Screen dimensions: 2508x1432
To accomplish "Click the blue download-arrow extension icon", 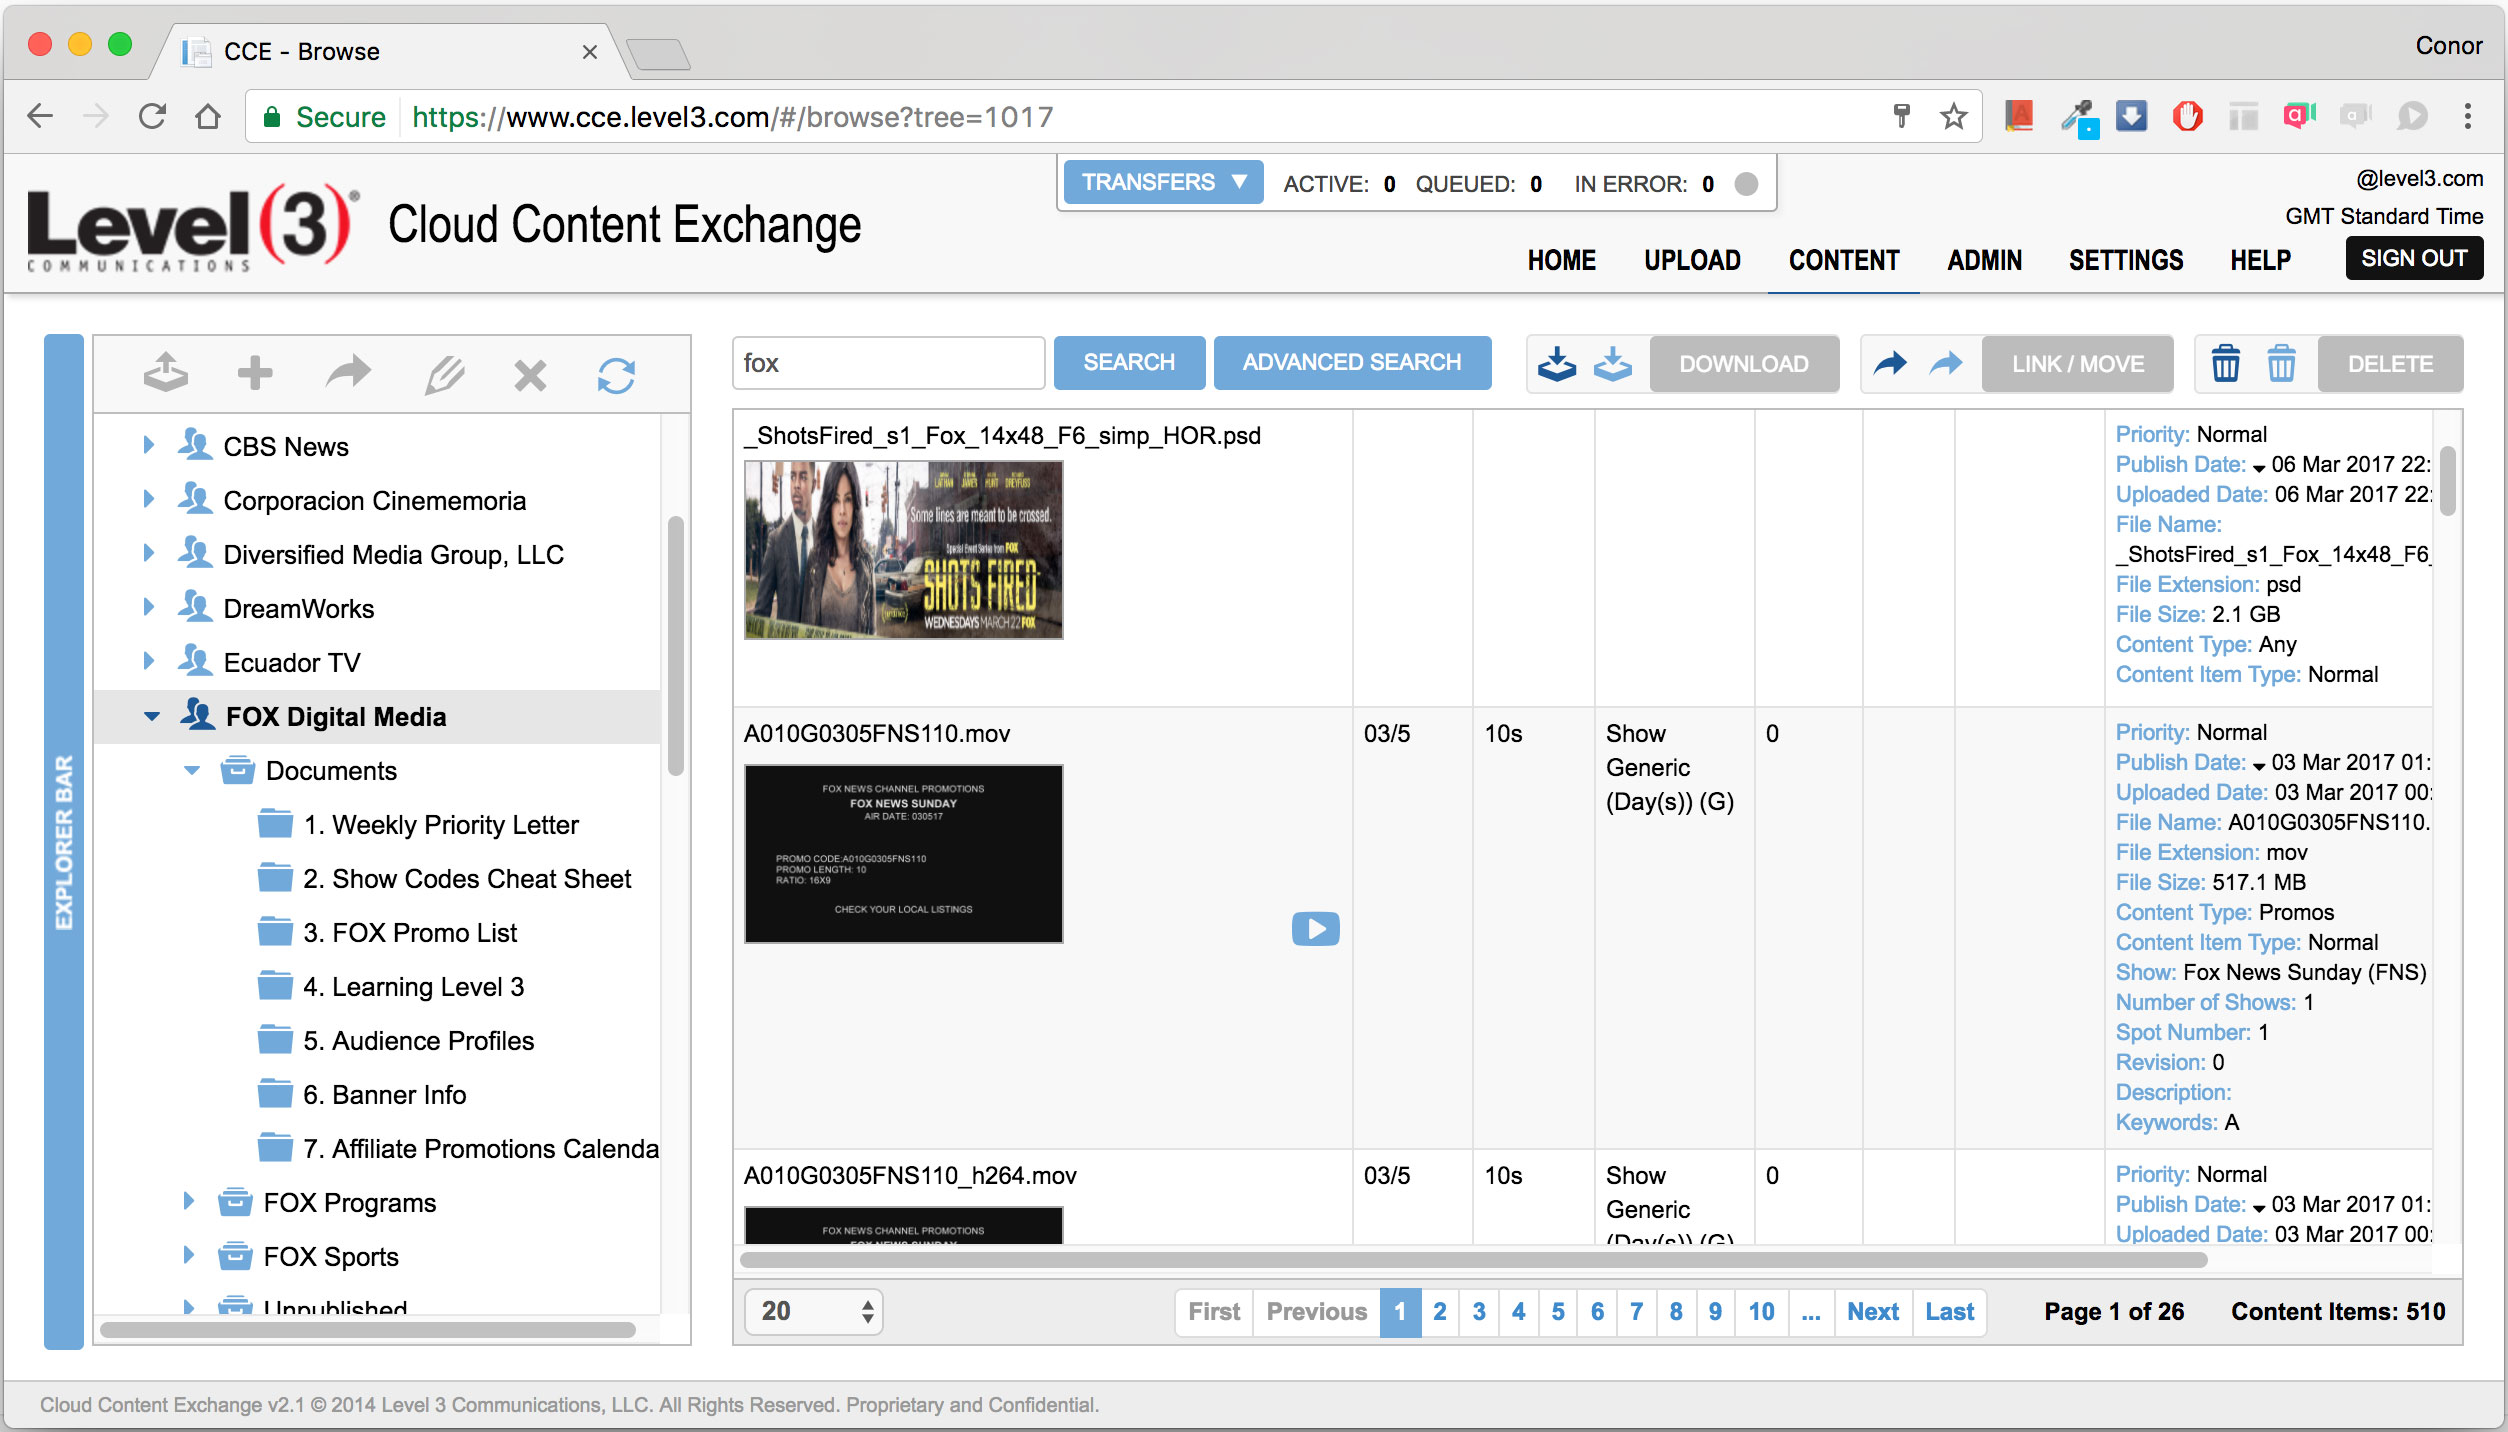I will pos(2131,117).
